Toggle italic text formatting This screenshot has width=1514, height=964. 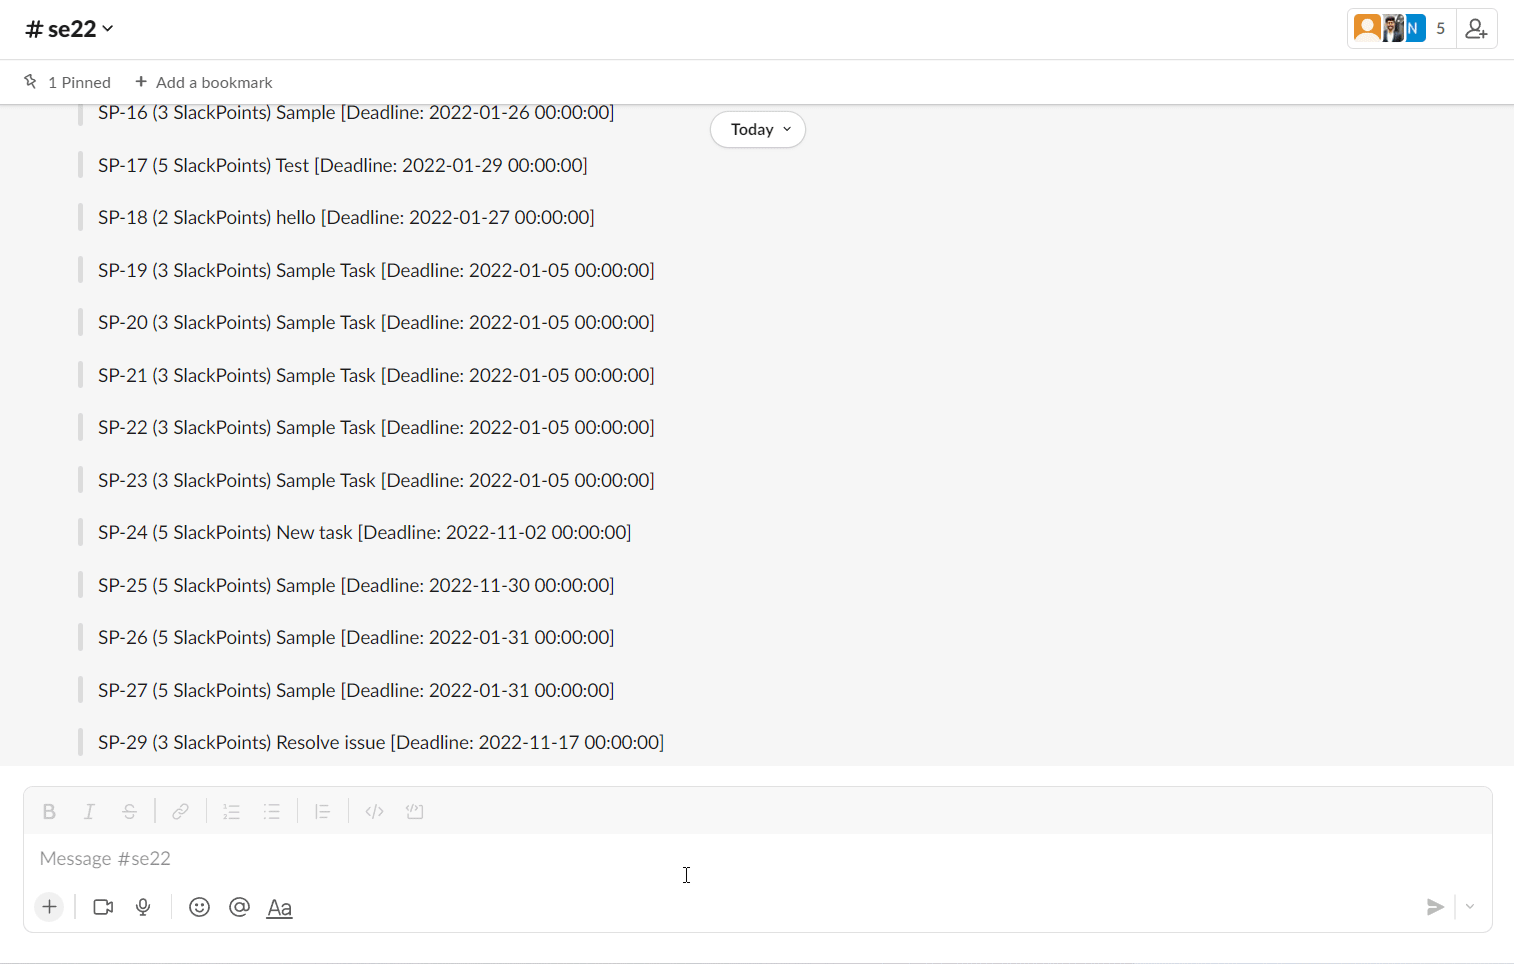pyautogui.click(x=89, y=812)
